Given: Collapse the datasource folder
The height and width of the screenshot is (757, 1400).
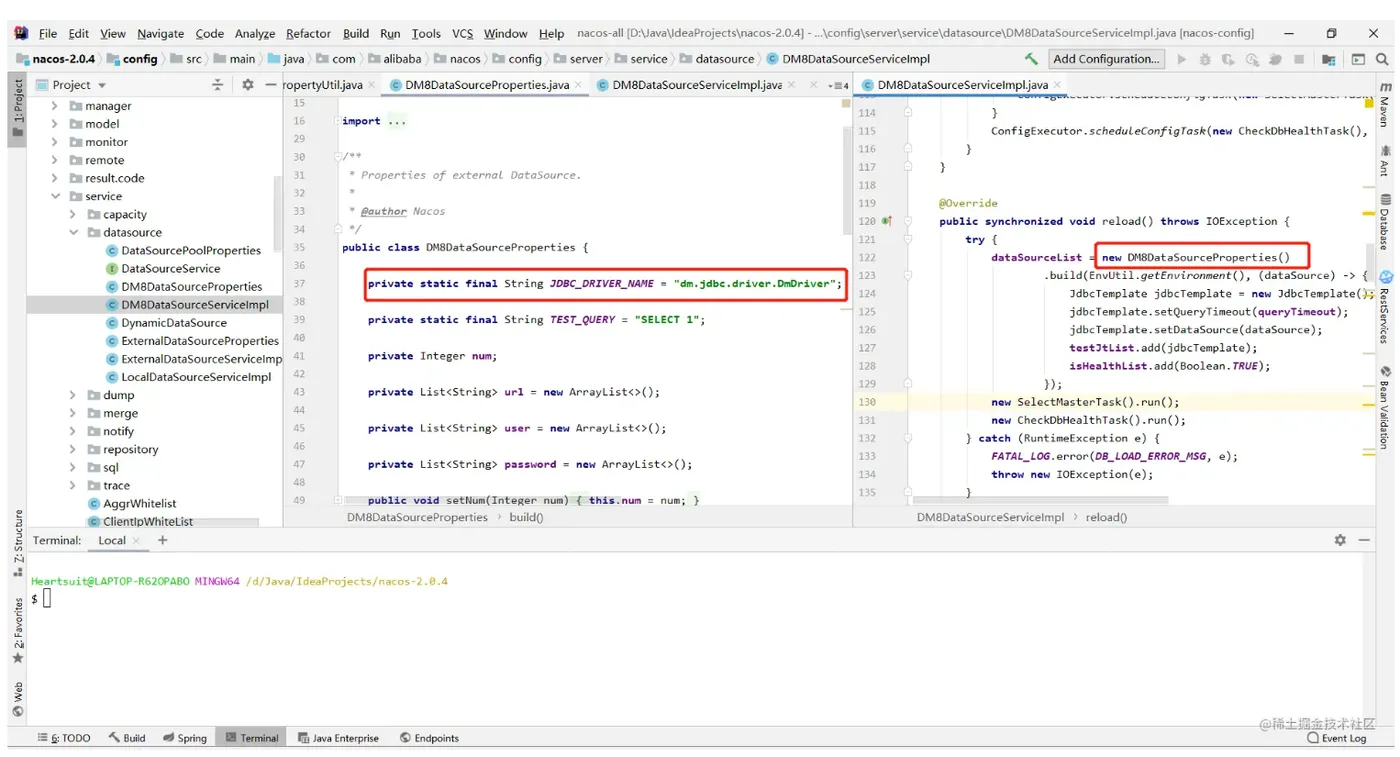Looking at the screenshot, I should (73, 232).
